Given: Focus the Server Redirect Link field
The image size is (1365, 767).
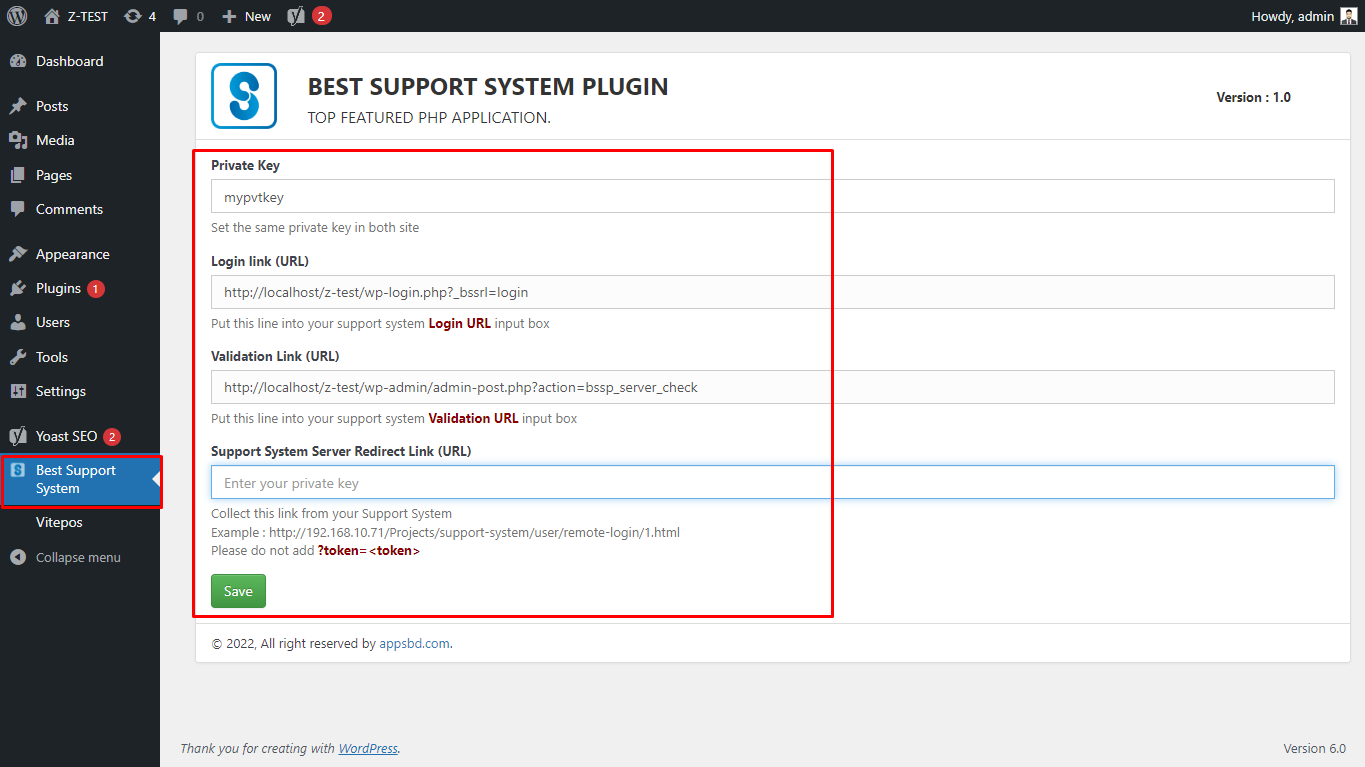Looking at the screenshot, I should 772,482.
